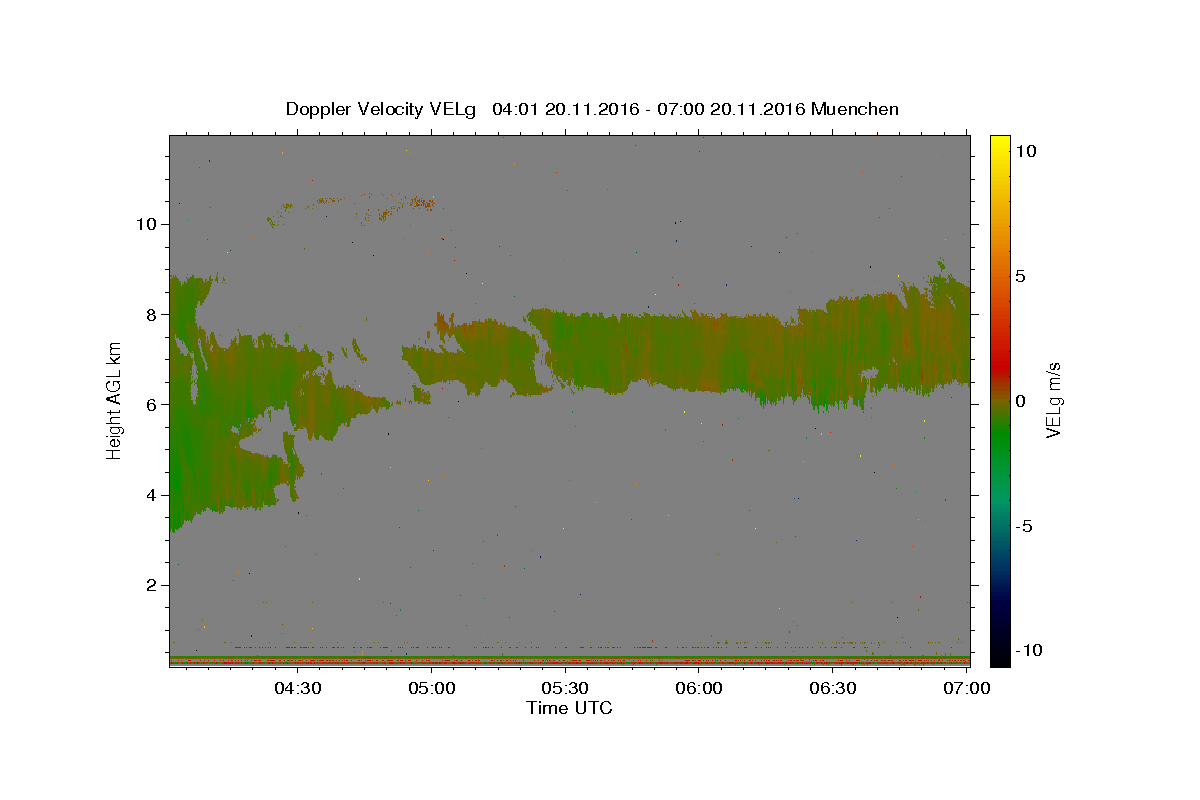This screenshot has height=800, width=1200.
Task: Click the red-green ground clutter band
Action: point(569,661)
